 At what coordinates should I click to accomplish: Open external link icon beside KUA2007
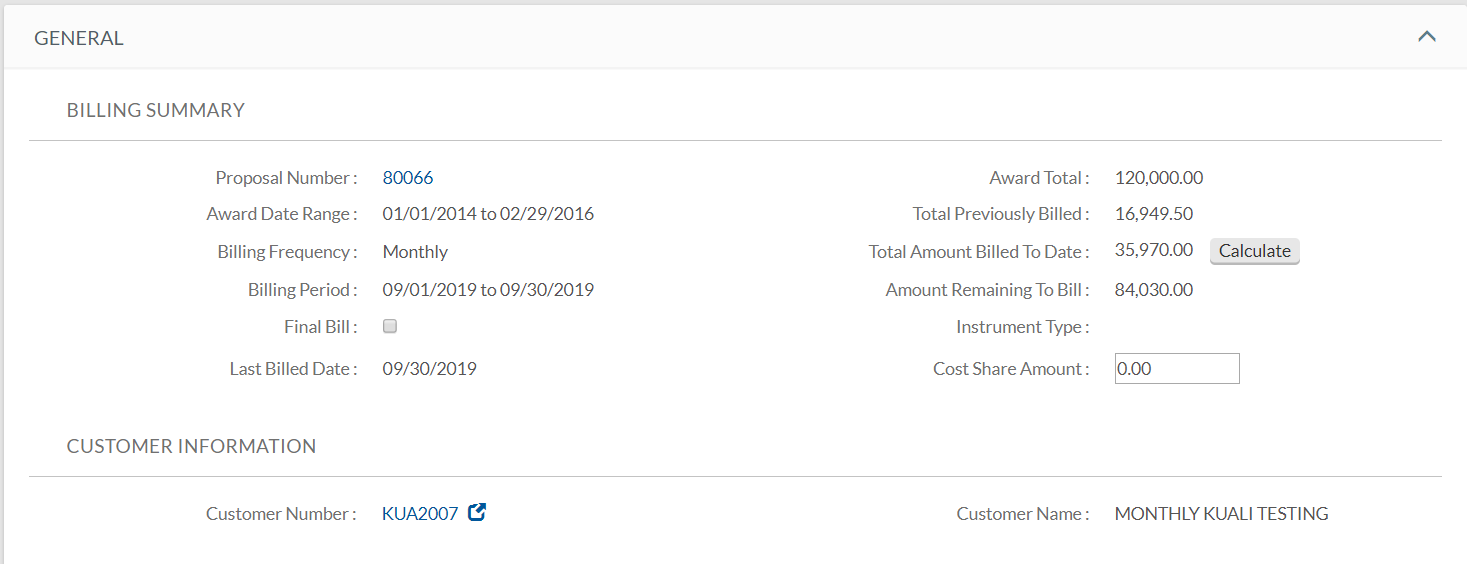click(x=477, y=512)
